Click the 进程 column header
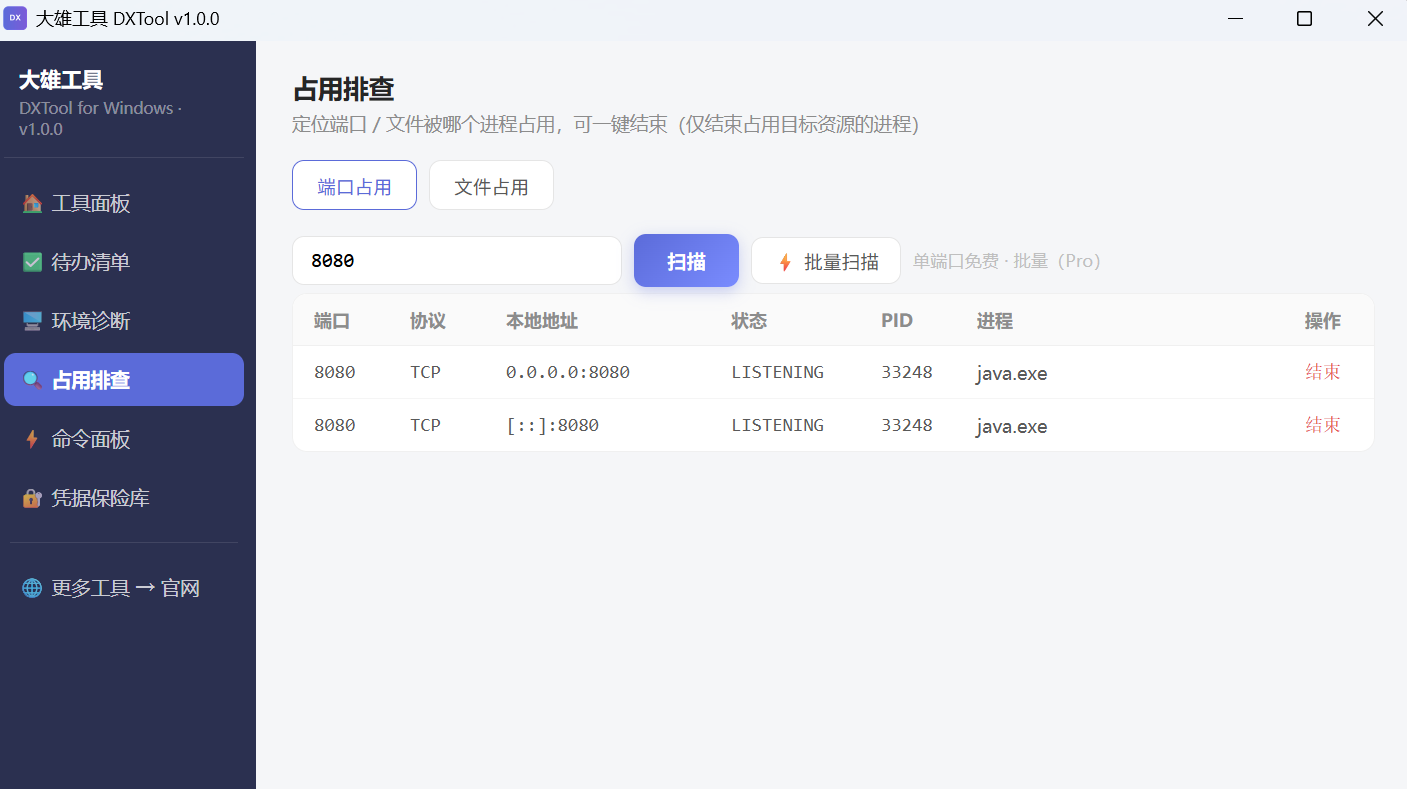Screen dimensions: 1407x789 [995, 321]
